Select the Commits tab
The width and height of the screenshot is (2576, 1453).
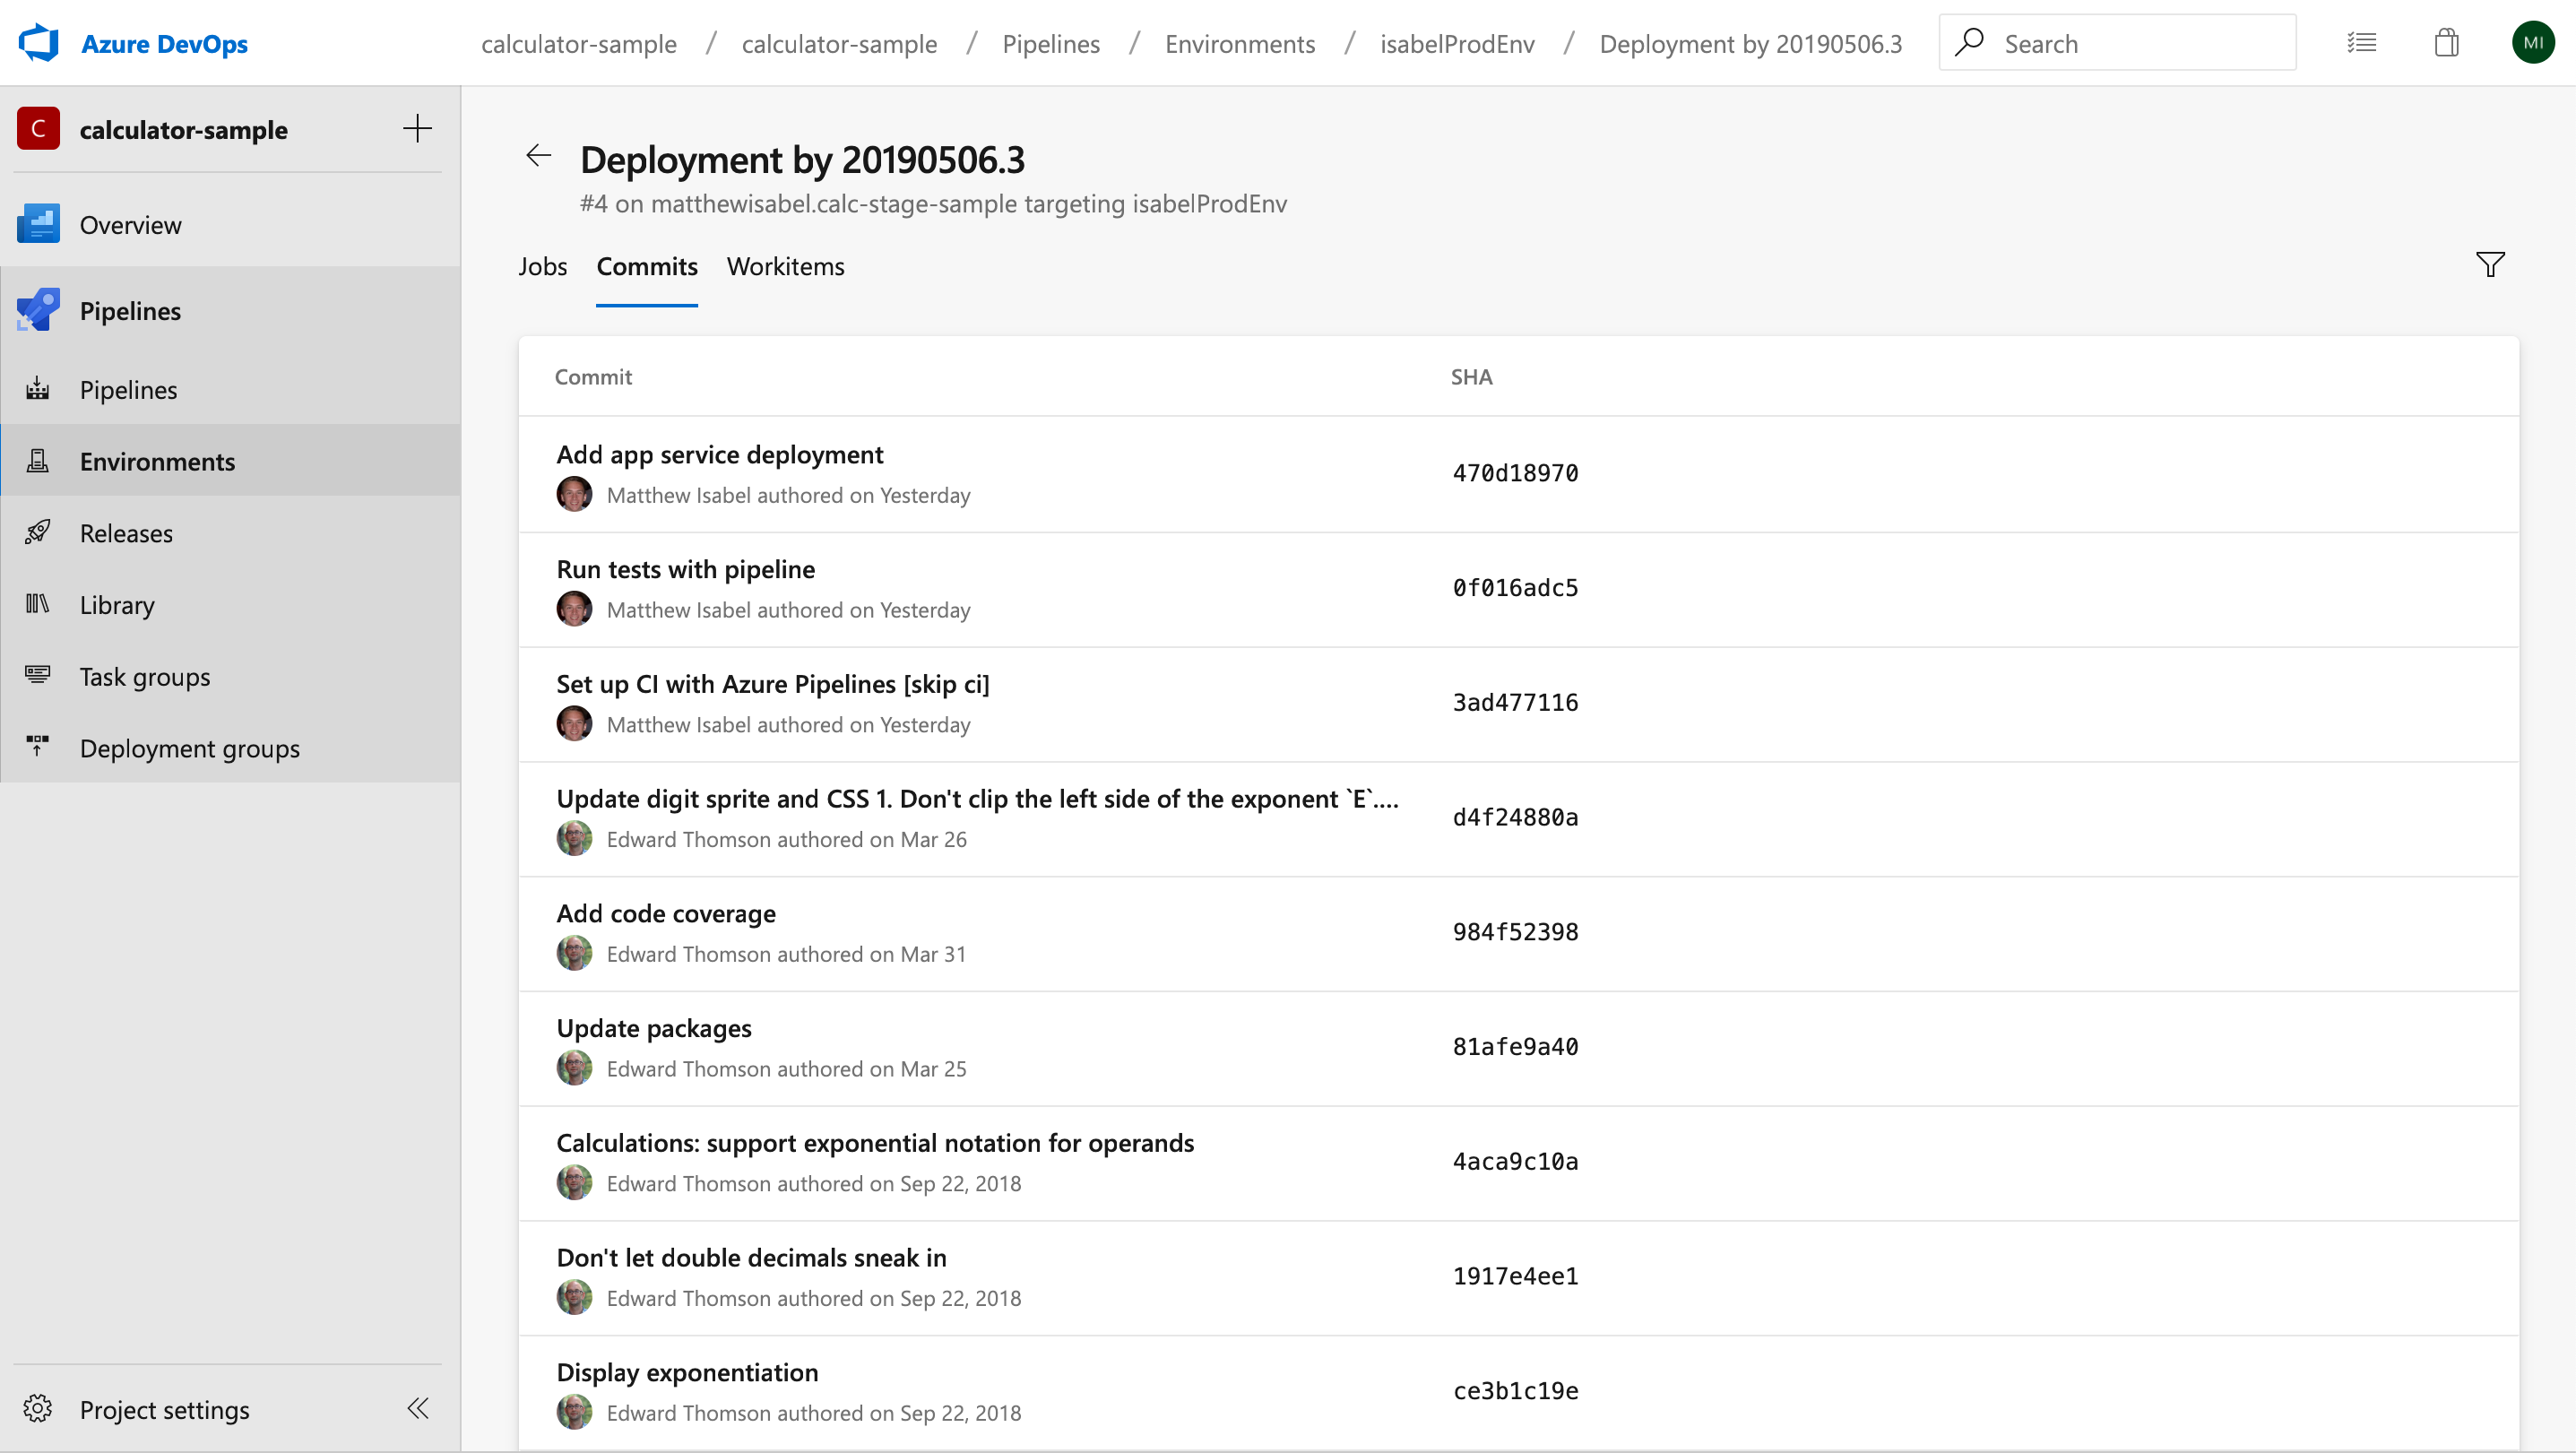click(647, 266)
